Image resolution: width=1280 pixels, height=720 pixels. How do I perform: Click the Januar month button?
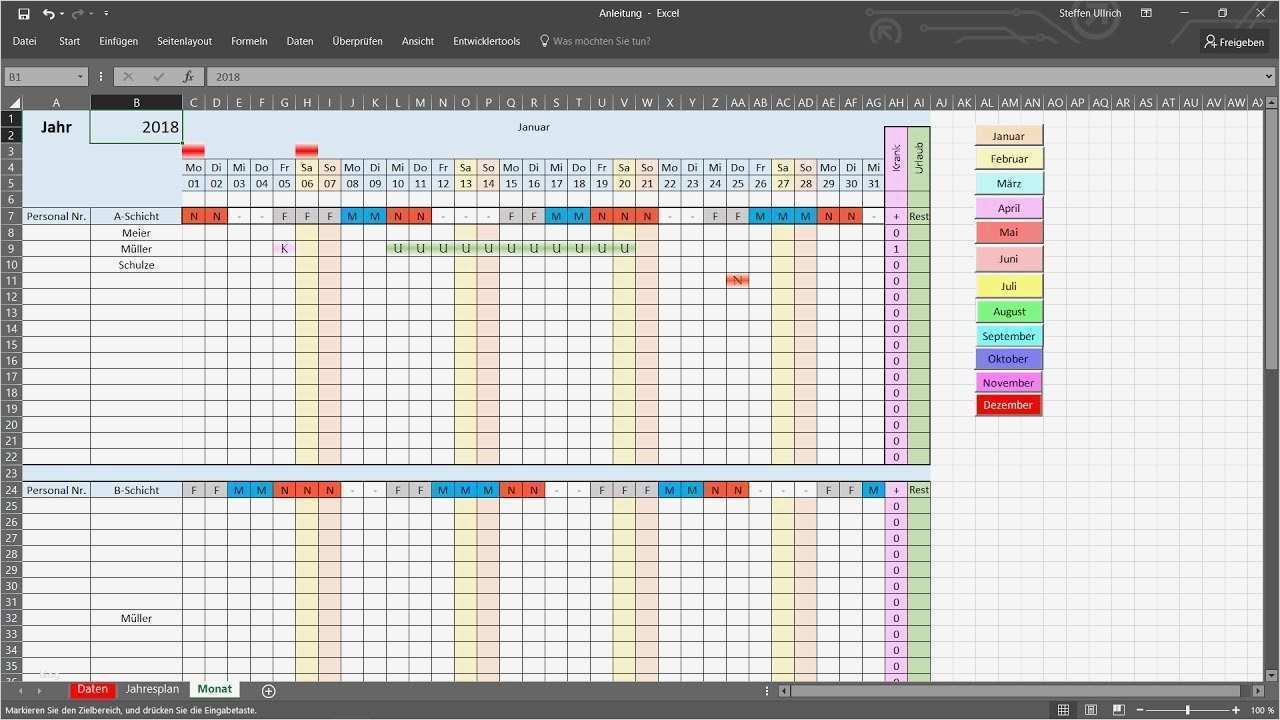tap(1008, 136)
